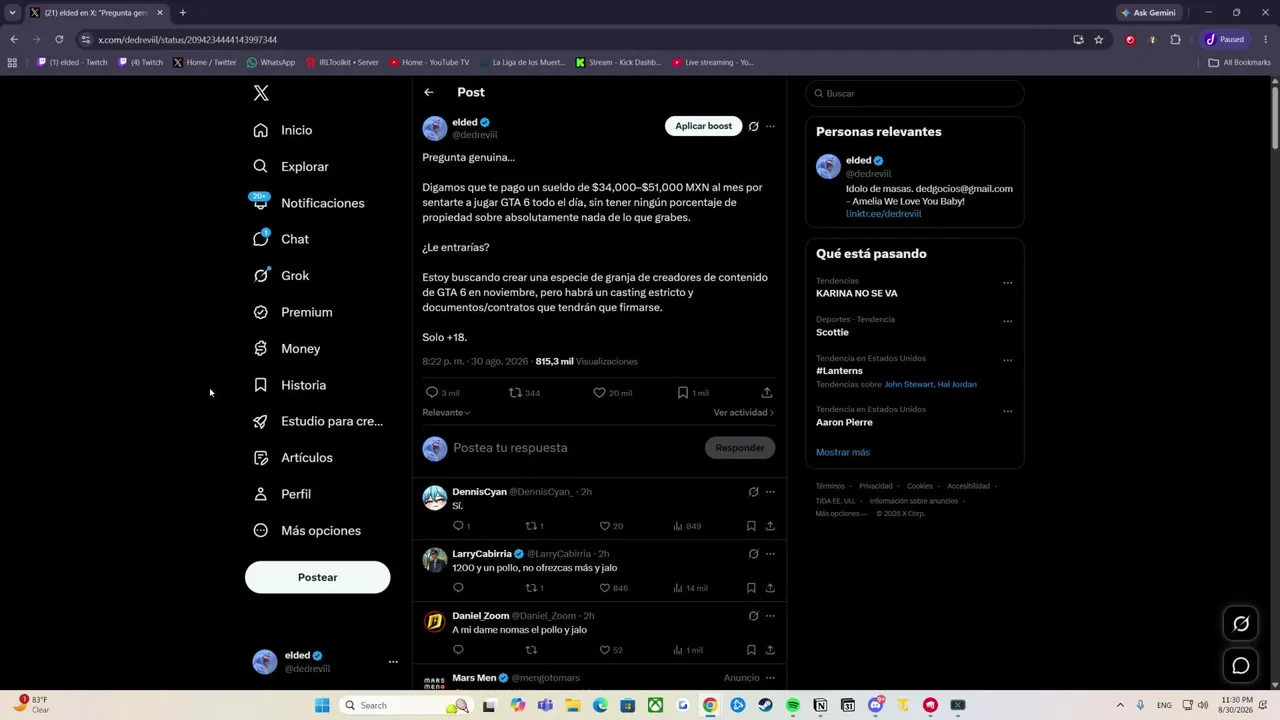The width and height of the screenshot is (1280, 720).
Task: Open options for the Aaron Pierre trend
Action: click(1008, 411)
